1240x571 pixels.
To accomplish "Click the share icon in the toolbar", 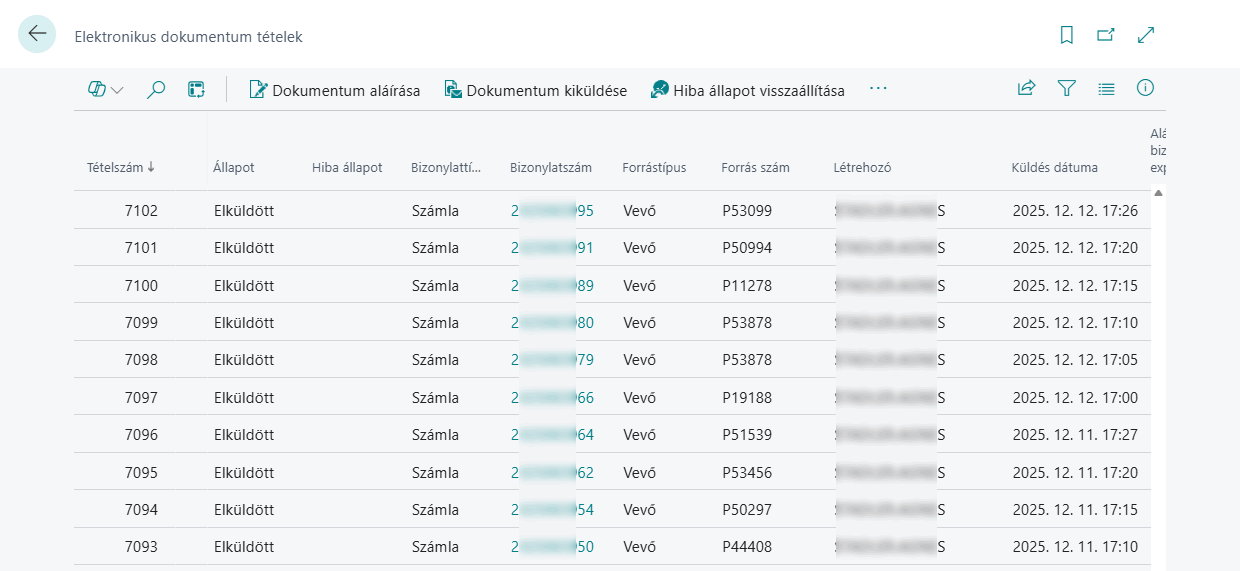I will click(1026, 89).
